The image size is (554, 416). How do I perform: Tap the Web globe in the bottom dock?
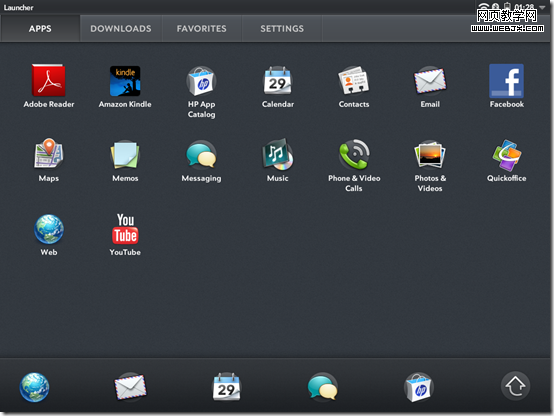[34, 387]
